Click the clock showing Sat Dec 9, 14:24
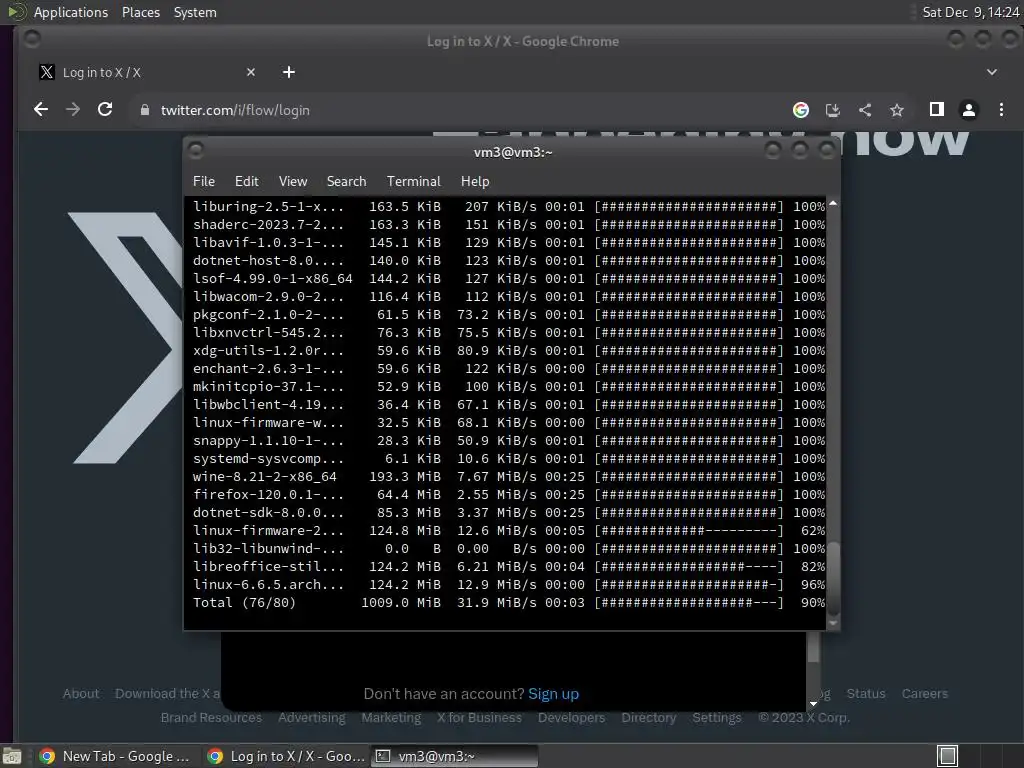Image resolution: width=1024 pixels, height=768 pixels. click(970, 12)
